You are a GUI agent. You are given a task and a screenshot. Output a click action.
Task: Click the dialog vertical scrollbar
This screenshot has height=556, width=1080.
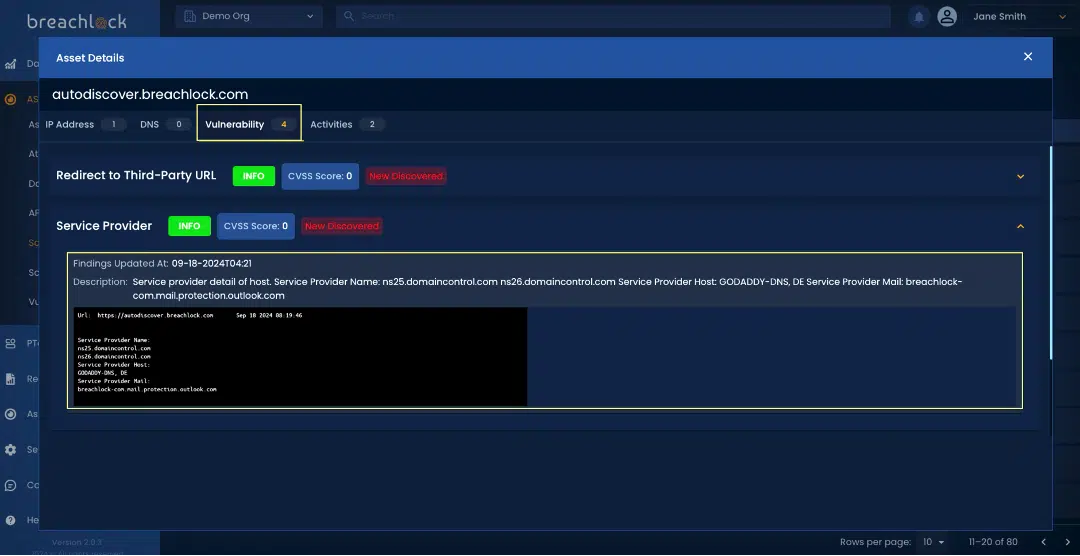click(x=1050, y=252)
